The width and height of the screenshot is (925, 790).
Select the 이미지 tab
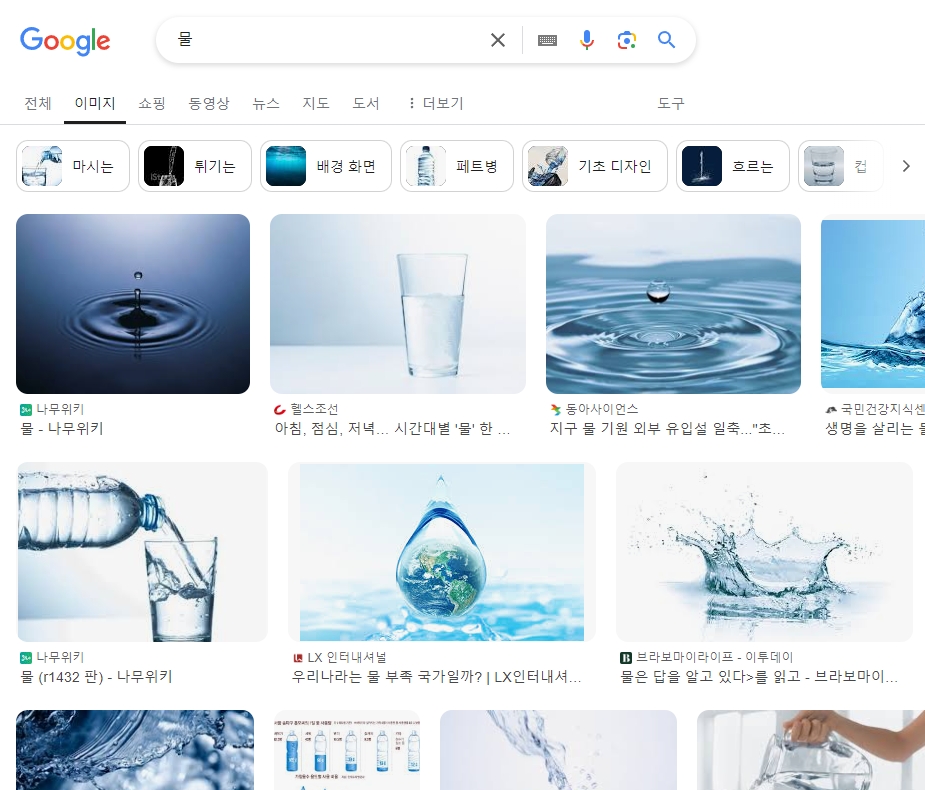pyautogui.click(x=94, y=103)
